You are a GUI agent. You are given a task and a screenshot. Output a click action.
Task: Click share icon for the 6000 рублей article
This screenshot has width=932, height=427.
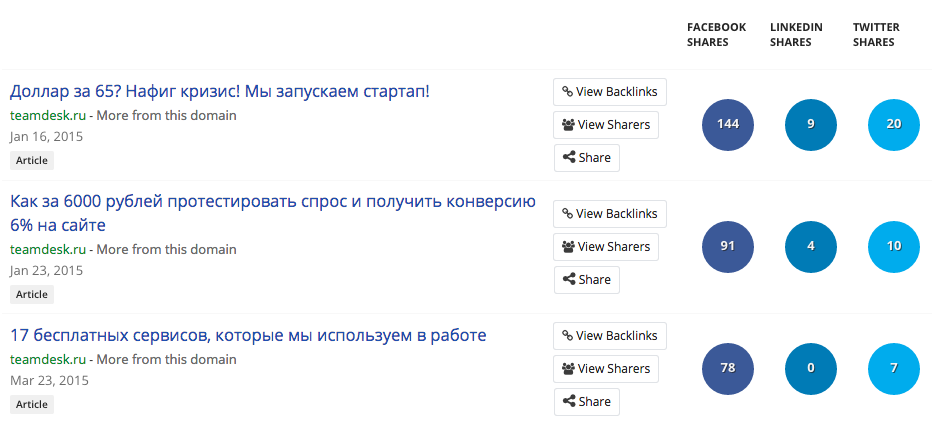coord(569,280)
